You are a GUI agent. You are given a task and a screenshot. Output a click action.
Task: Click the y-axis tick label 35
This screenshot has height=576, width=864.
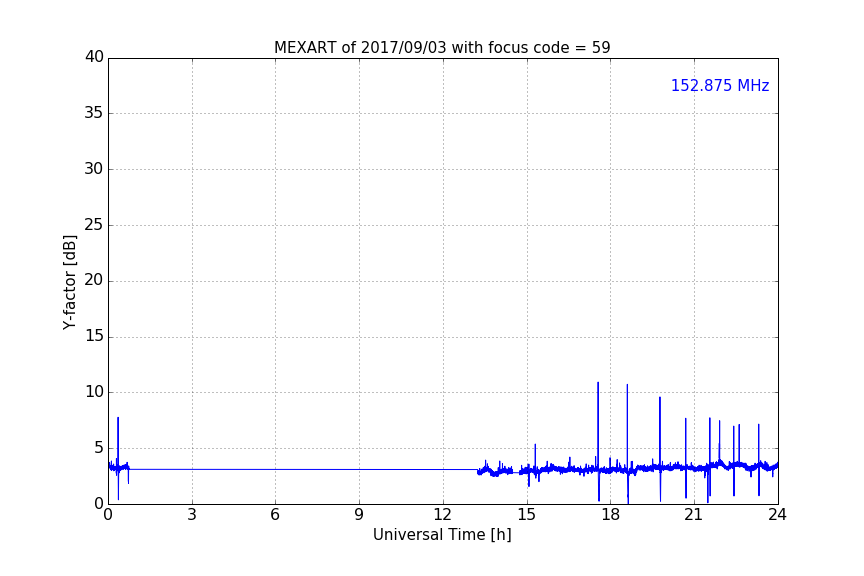[x=94, y=113]
